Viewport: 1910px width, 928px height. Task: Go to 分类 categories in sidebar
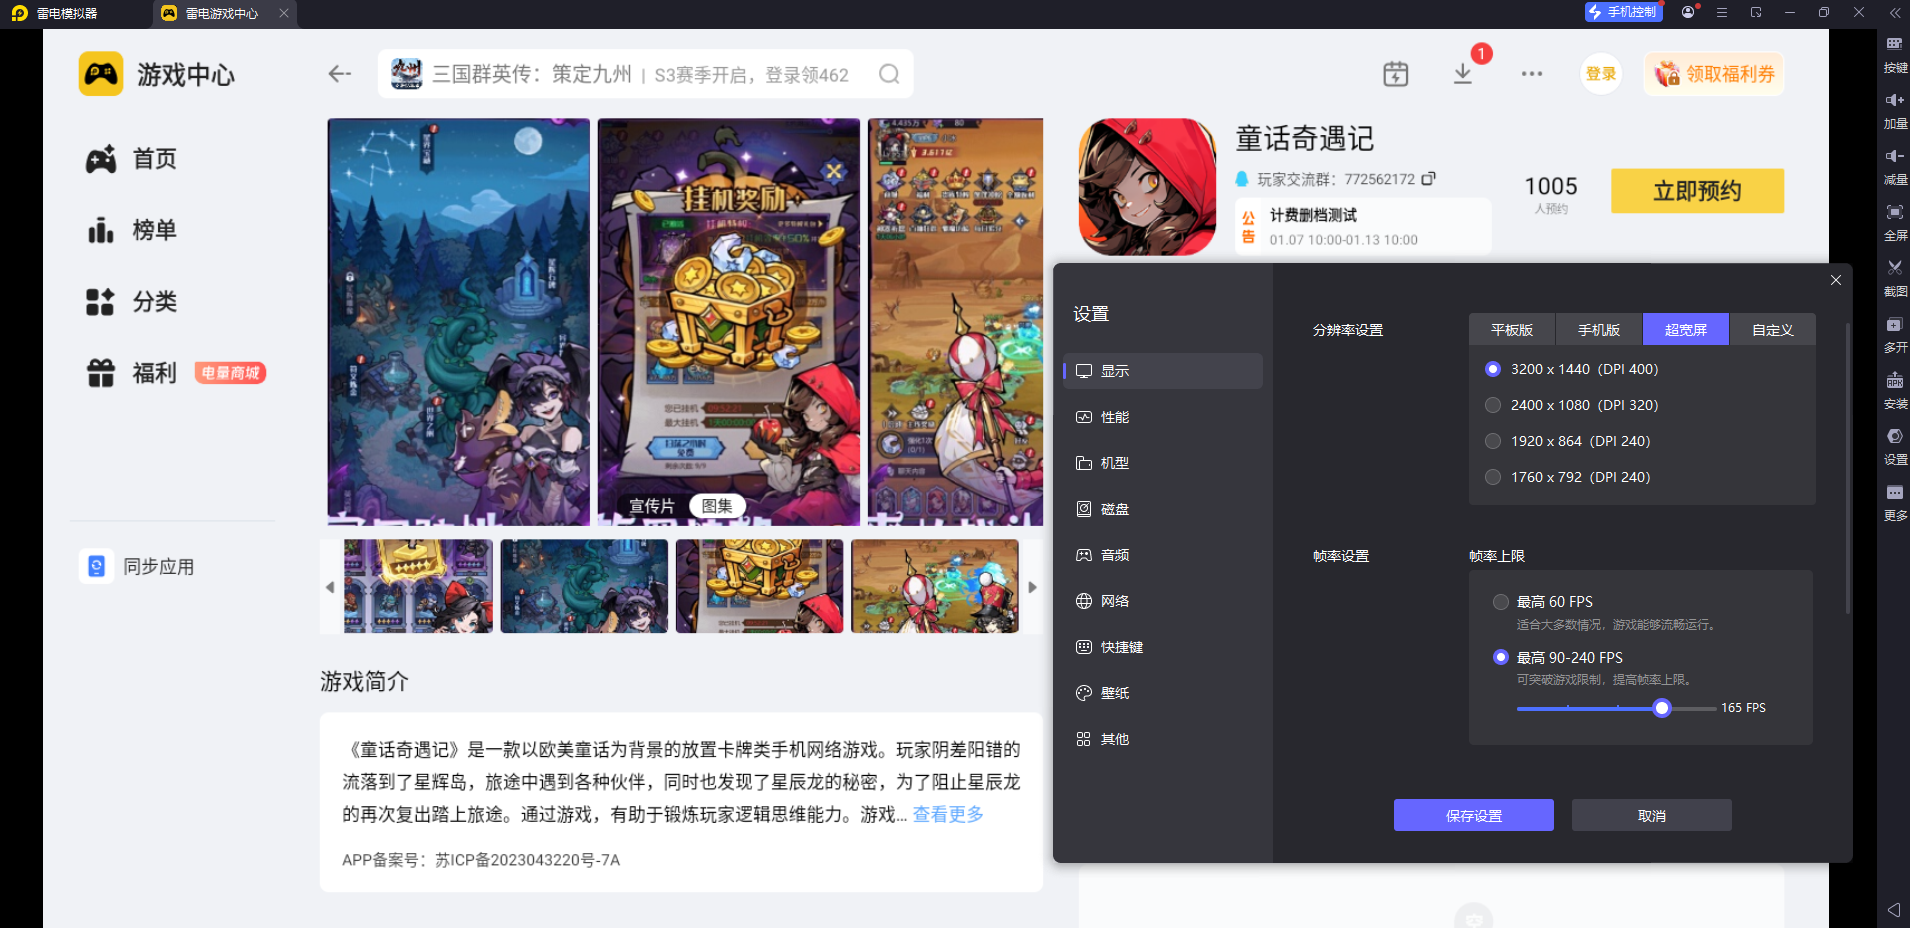[131, 302]
